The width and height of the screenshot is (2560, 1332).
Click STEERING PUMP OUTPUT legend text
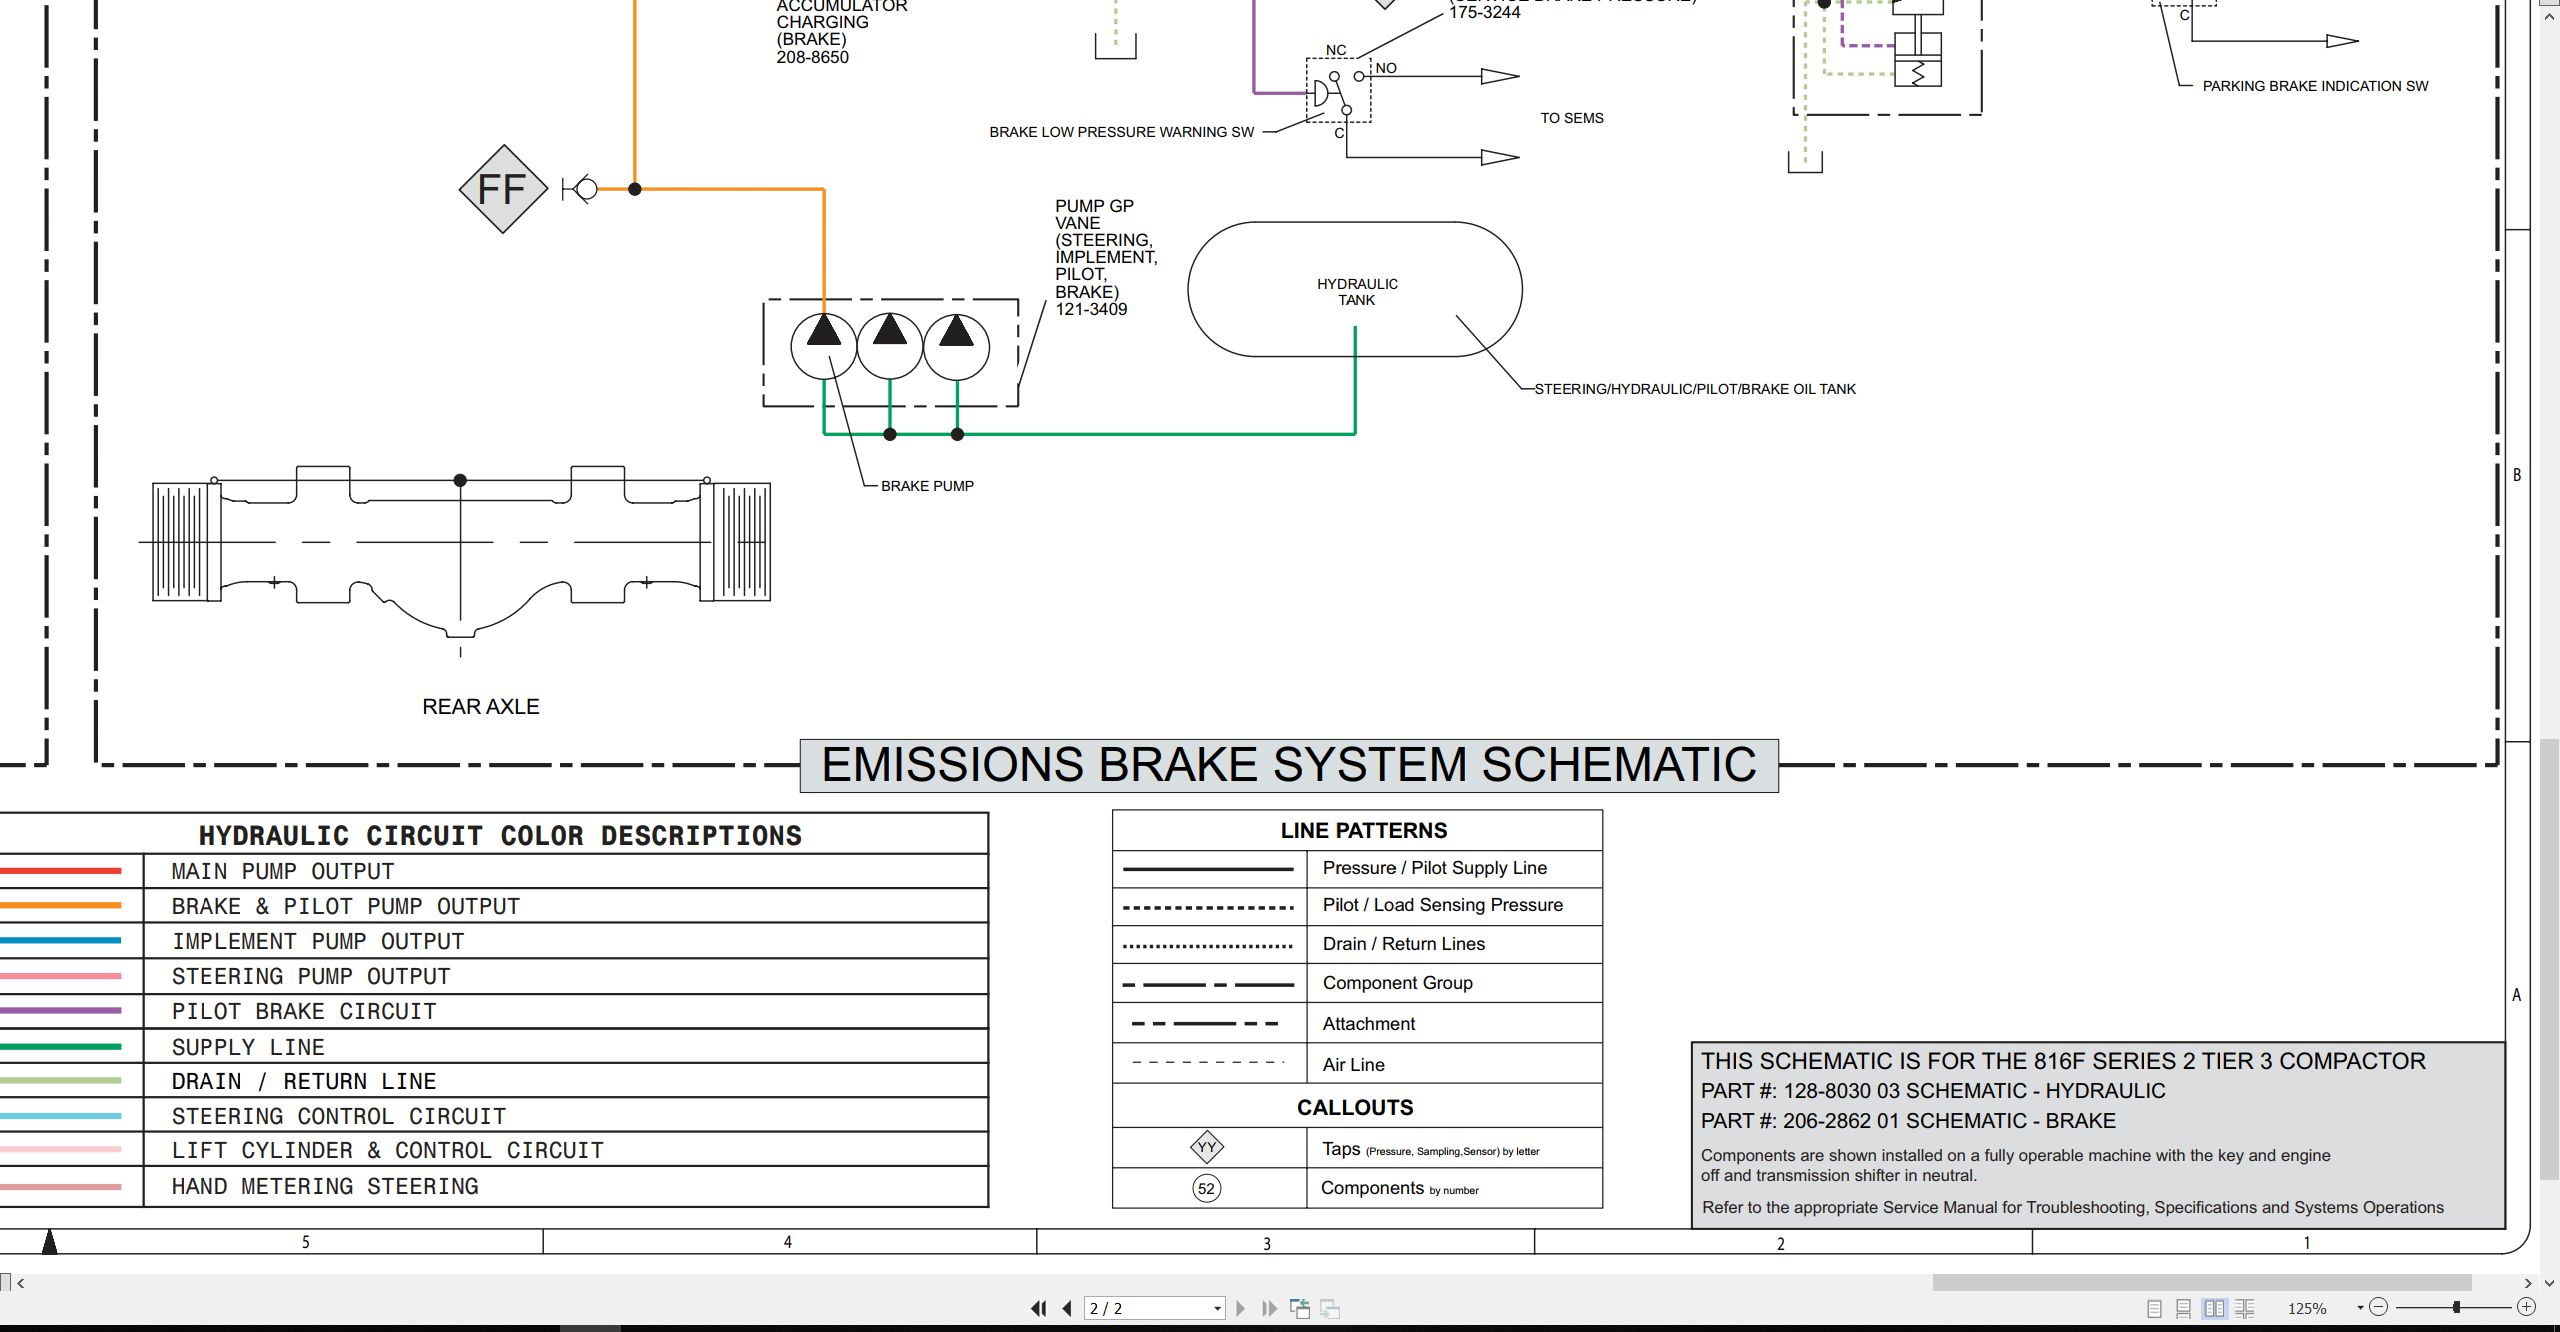(311, 977)
